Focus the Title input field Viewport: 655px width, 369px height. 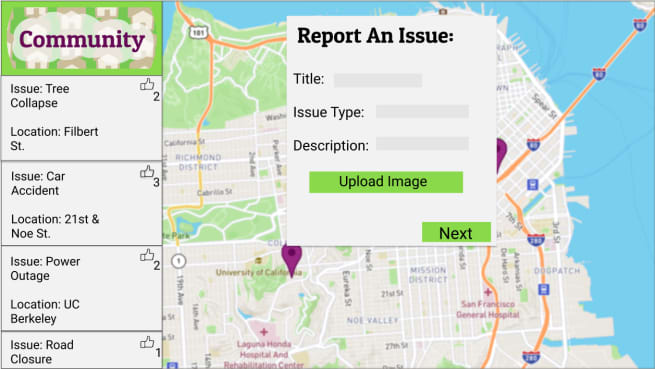(378, 80)
